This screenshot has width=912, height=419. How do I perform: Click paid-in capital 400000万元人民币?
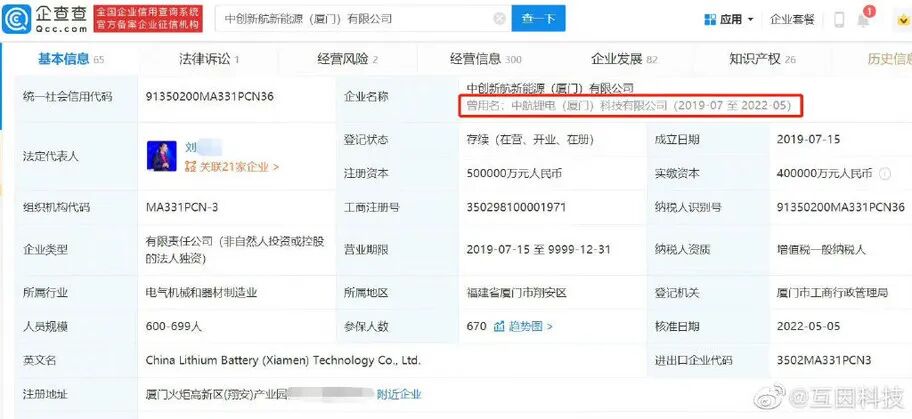[824, 173]
